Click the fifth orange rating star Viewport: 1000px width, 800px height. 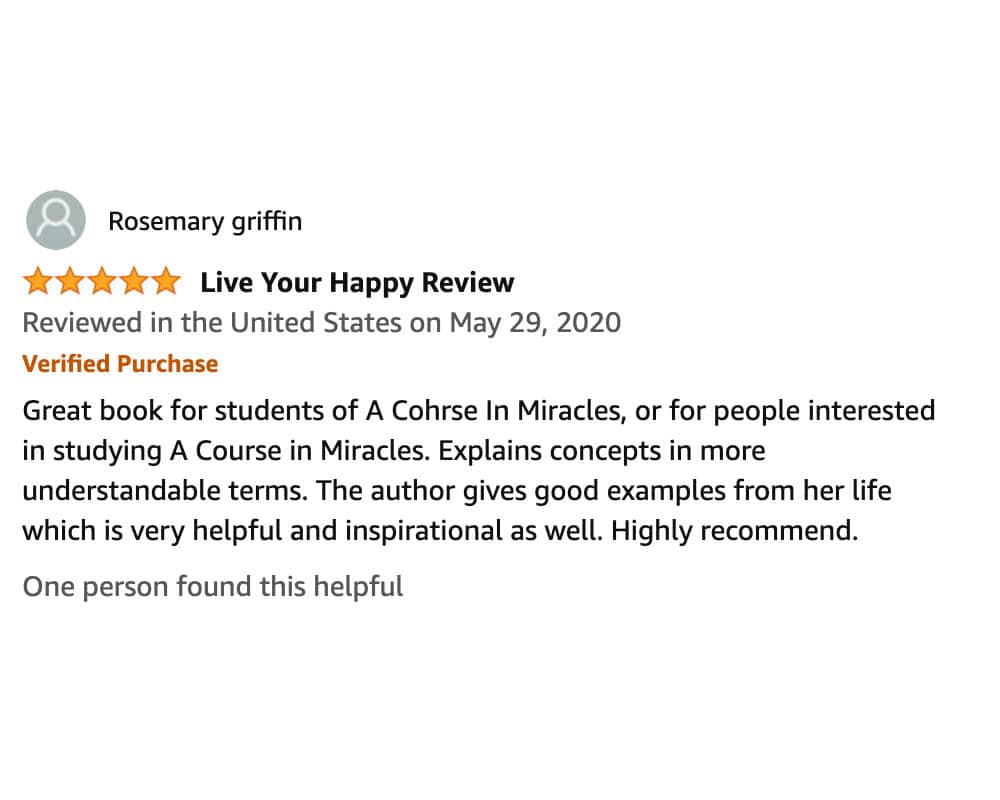[x=165, y=283]
